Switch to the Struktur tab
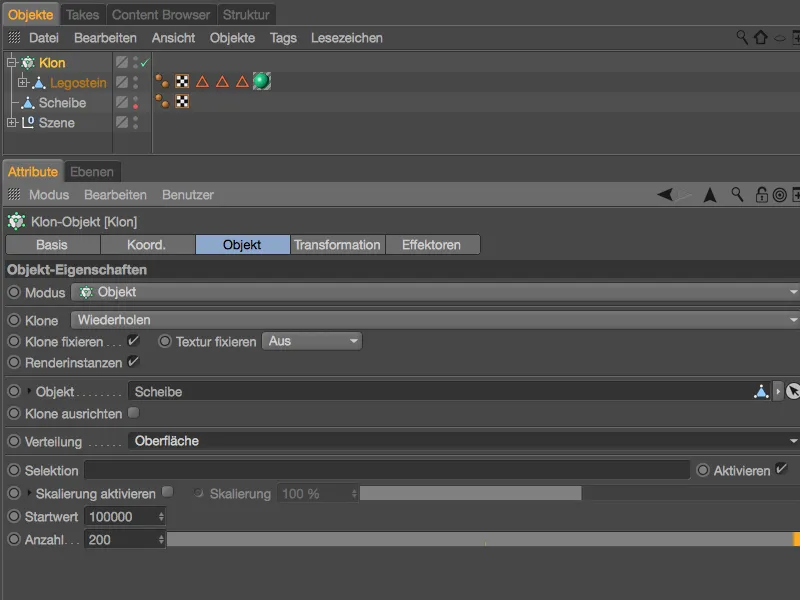The height and width of the screenshot is (600, 800). tap(245, 14)
